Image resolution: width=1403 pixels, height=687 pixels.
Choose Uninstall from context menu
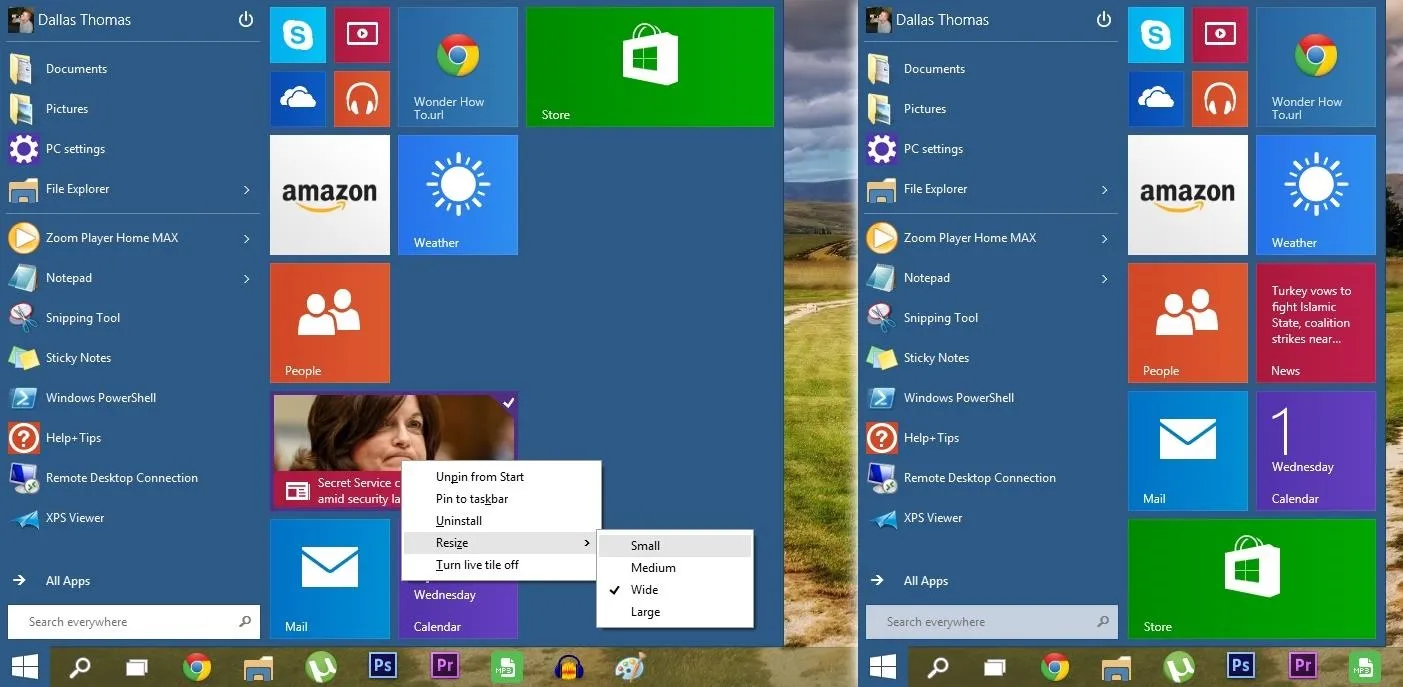501,521
